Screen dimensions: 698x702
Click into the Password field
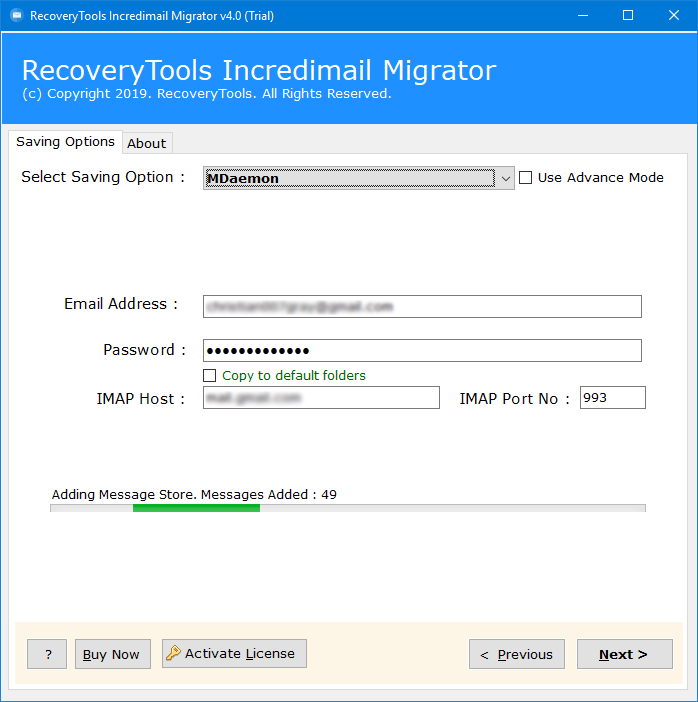click(422, 351)
